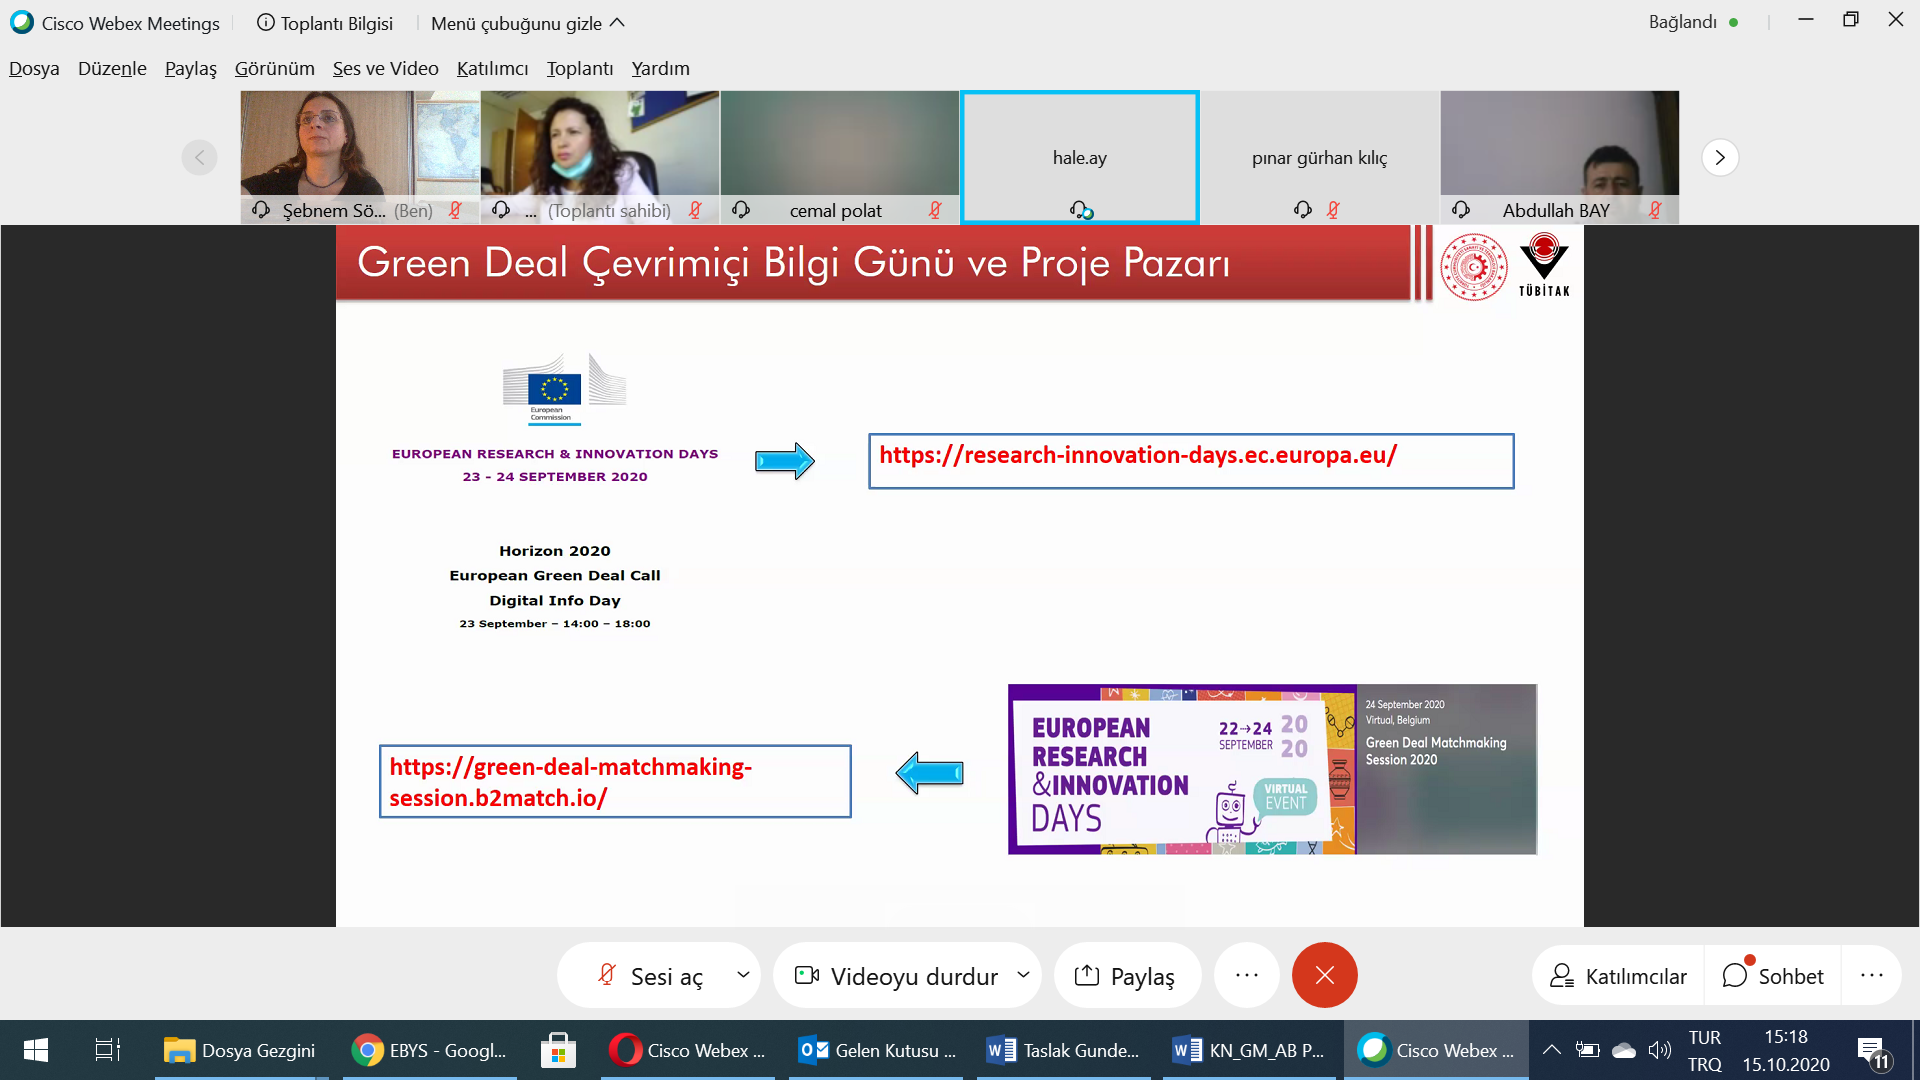Image resolution: width=1920 pixels, height=1080 pixels.
Task: Click the red leave meeting button
Action: click(x=1324, y=976)
